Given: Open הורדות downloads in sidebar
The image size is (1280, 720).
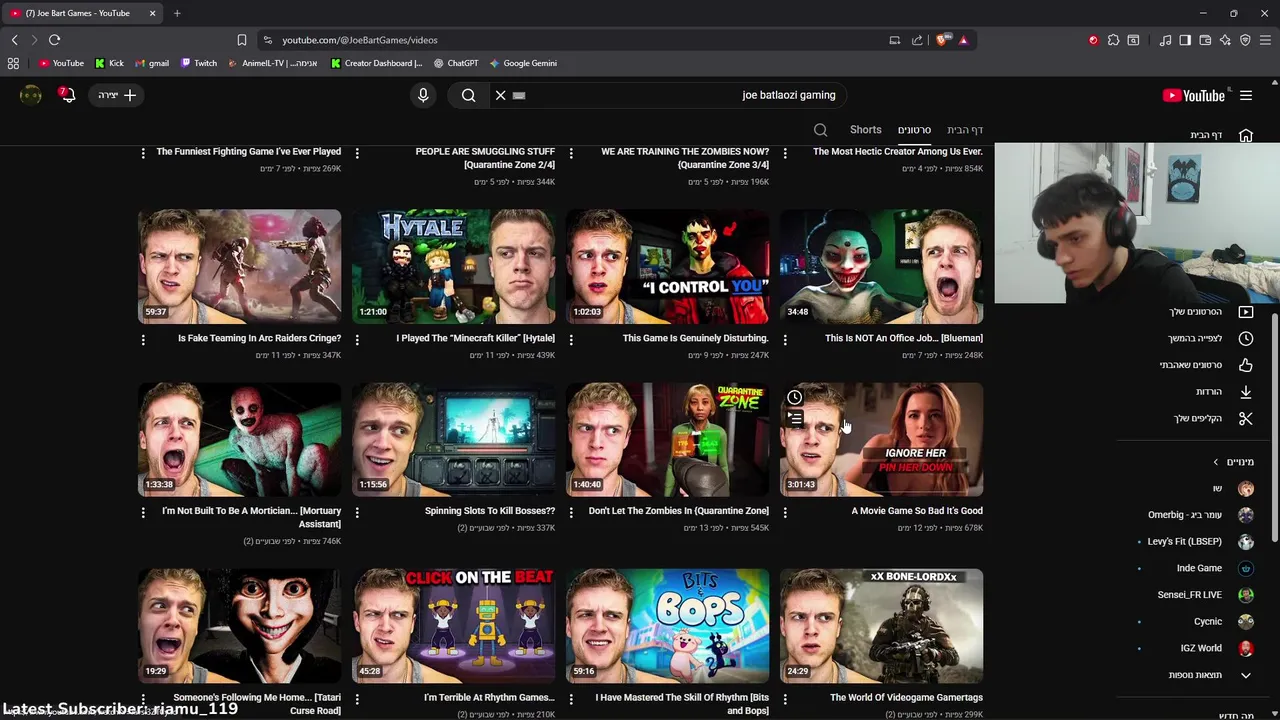Looking at the screenshot, I should (x=1224, y=392).
